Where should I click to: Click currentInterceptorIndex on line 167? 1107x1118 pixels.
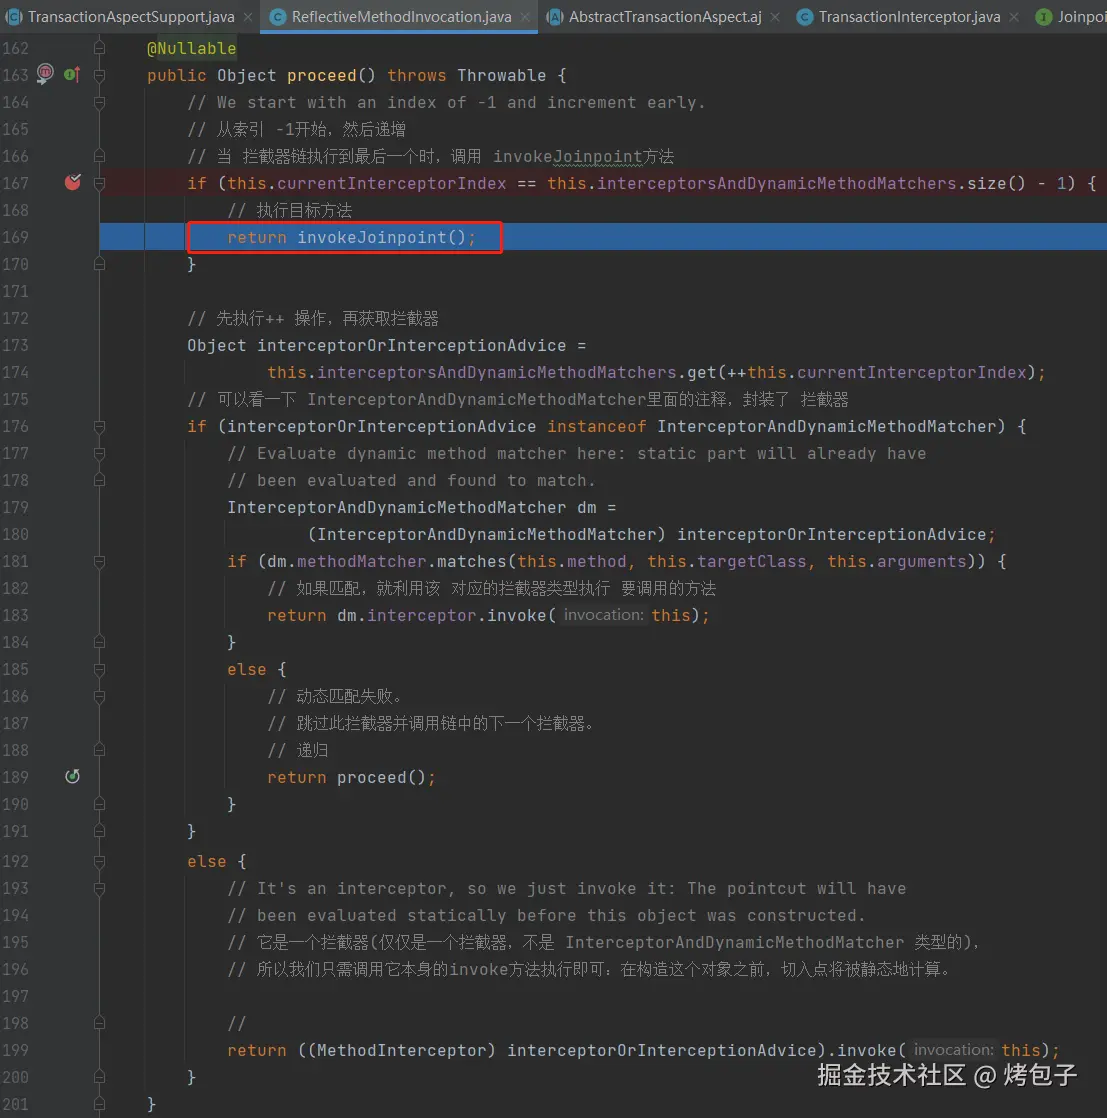coord(391,184)
